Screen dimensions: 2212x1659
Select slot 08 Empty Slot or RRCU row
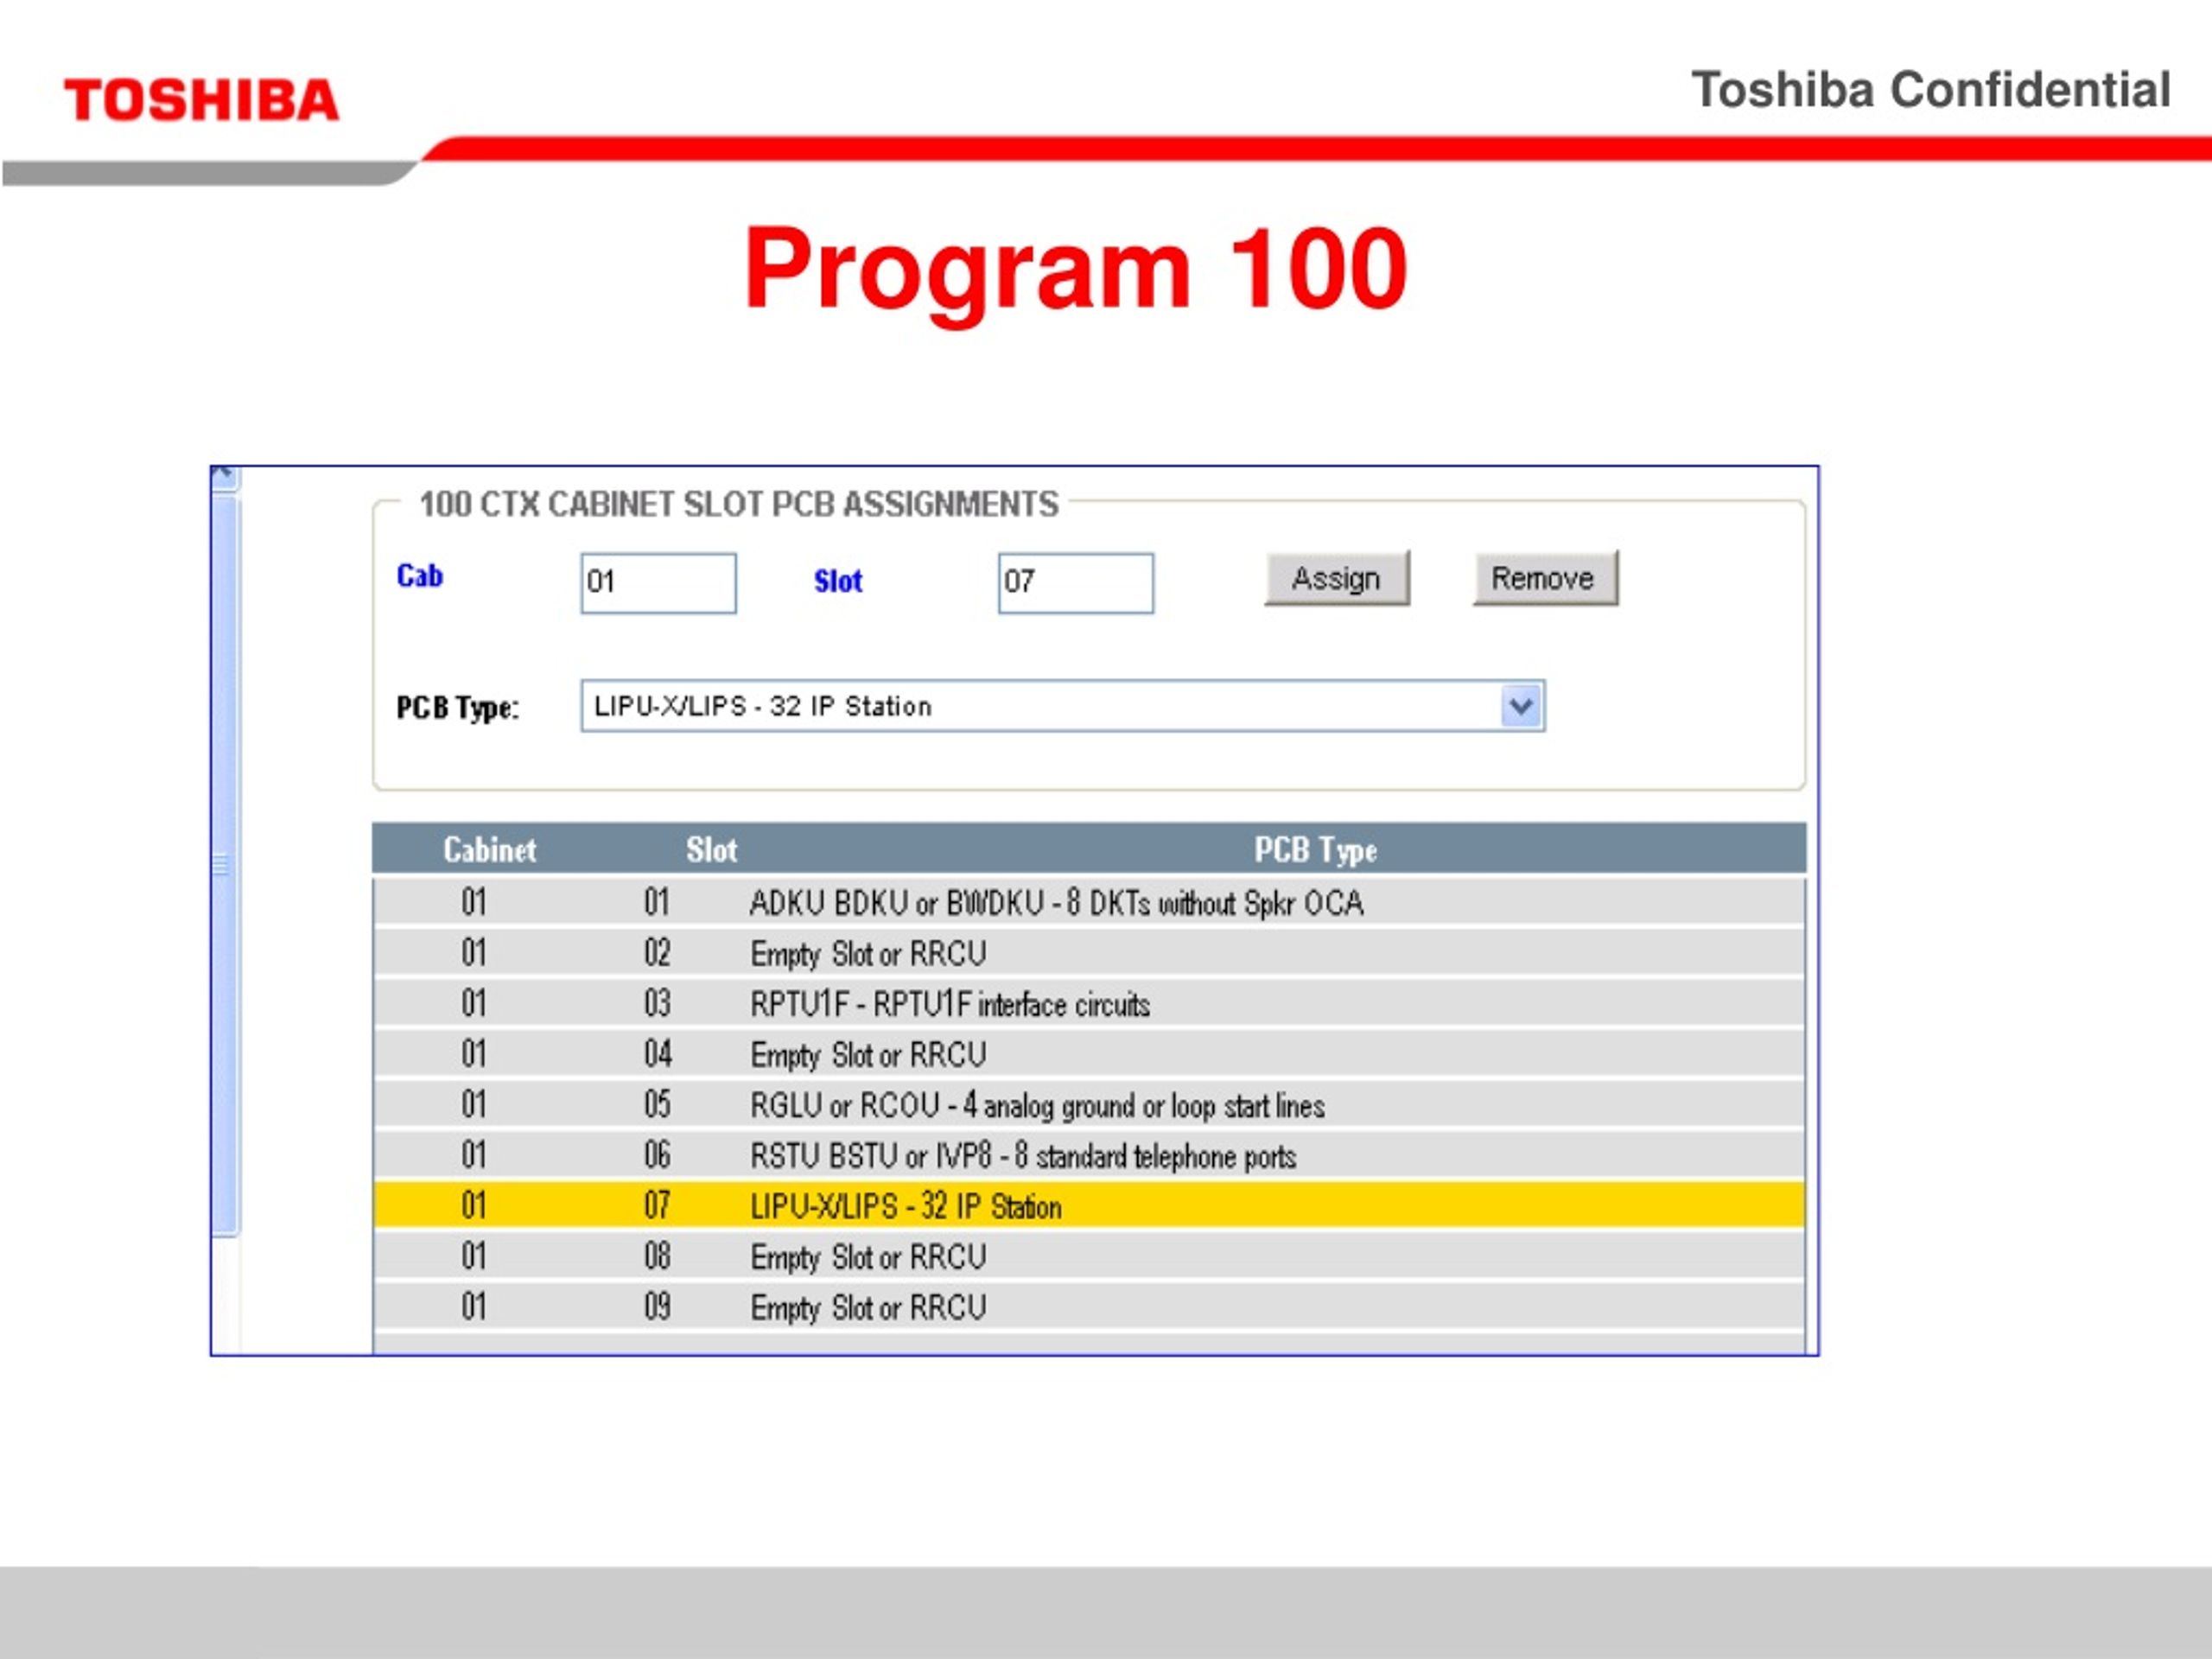[x=1089, y=1257]
